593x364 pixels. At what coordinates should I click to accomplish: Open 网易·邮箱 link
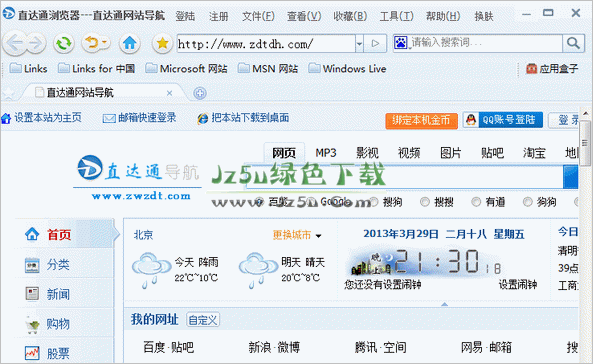tap(486, 347)
